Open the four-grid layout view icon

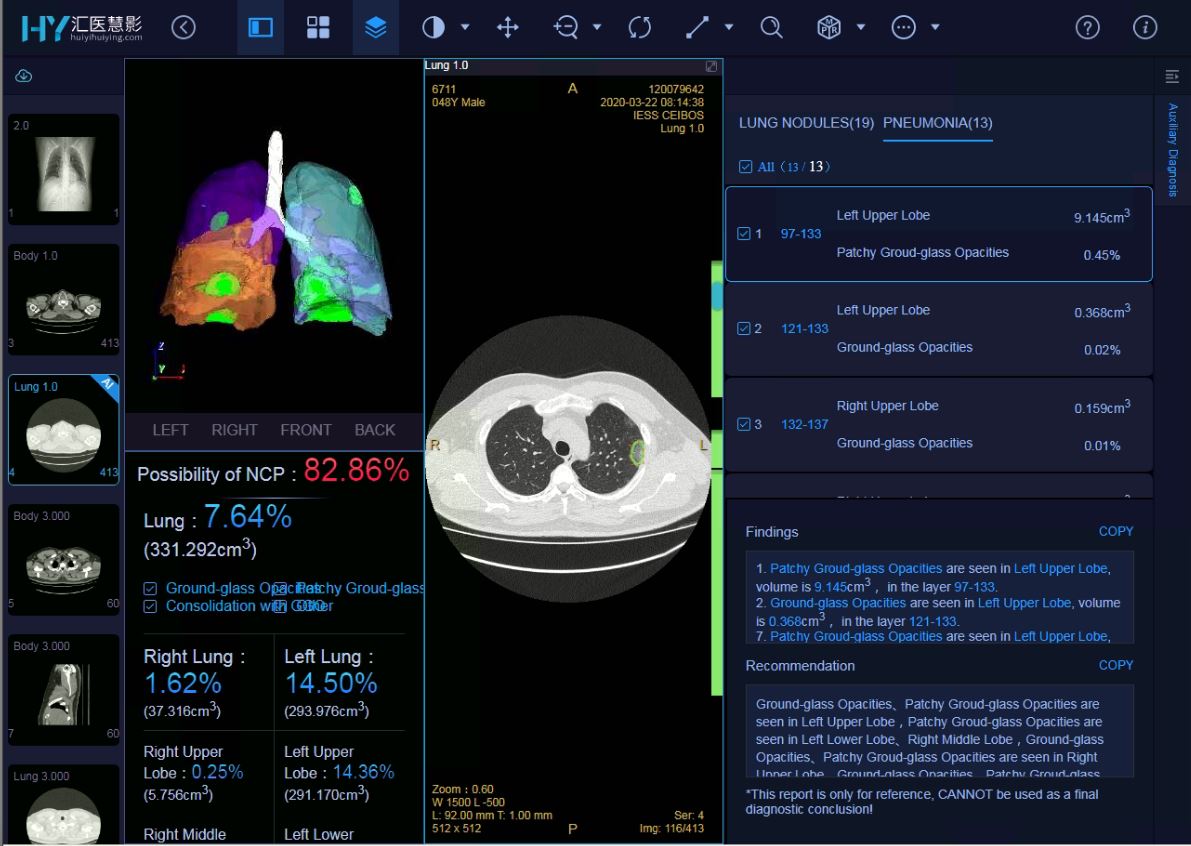click(x=317, y=27)
